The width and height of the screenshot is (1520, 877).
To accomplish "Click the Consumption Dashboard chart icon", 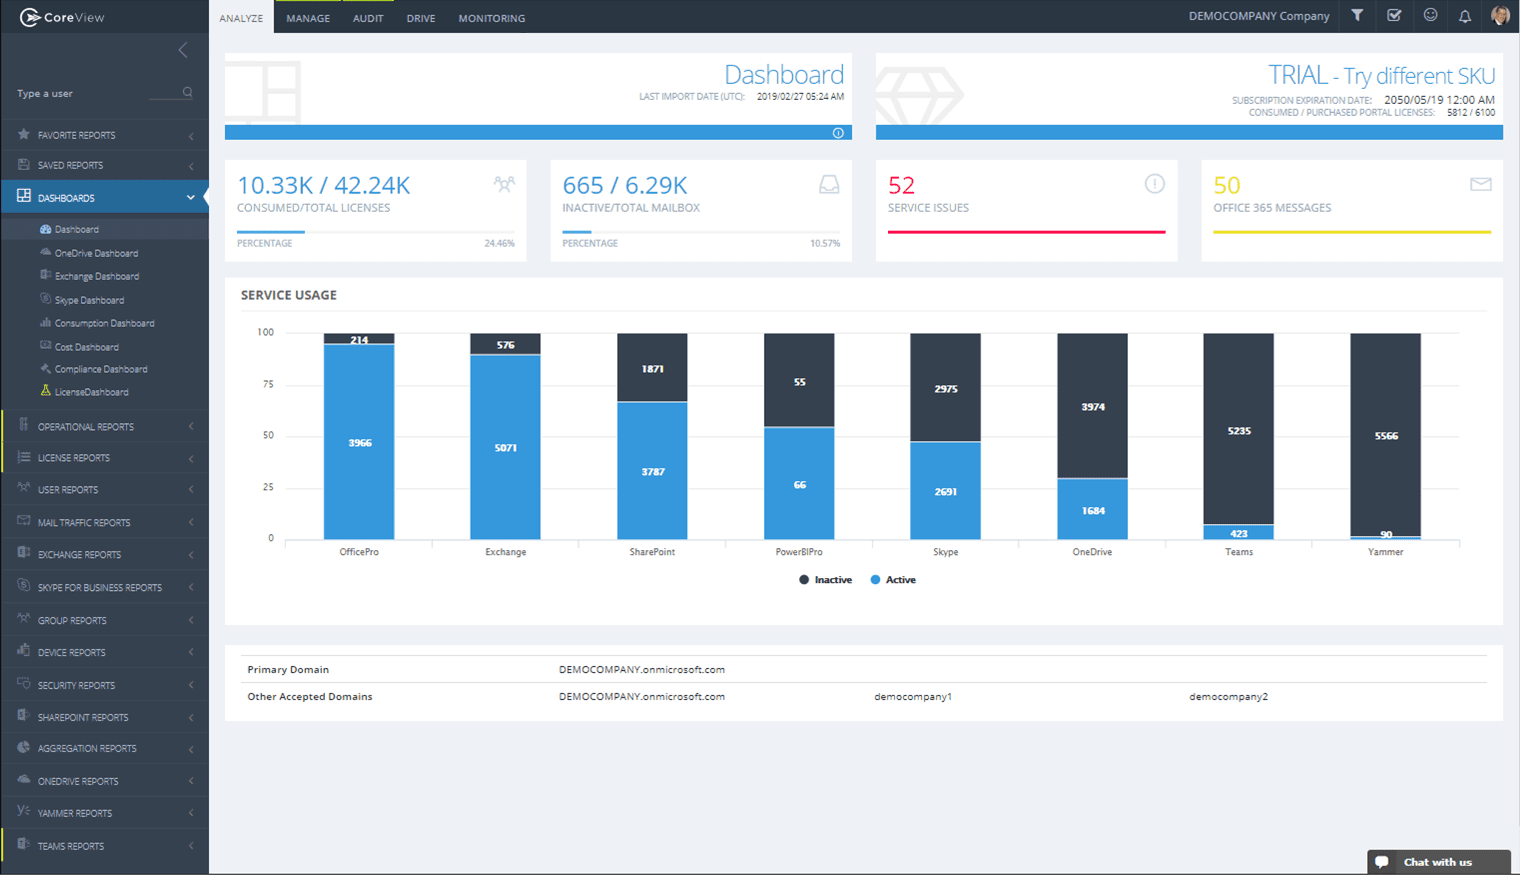I will [x=46, y=322].
